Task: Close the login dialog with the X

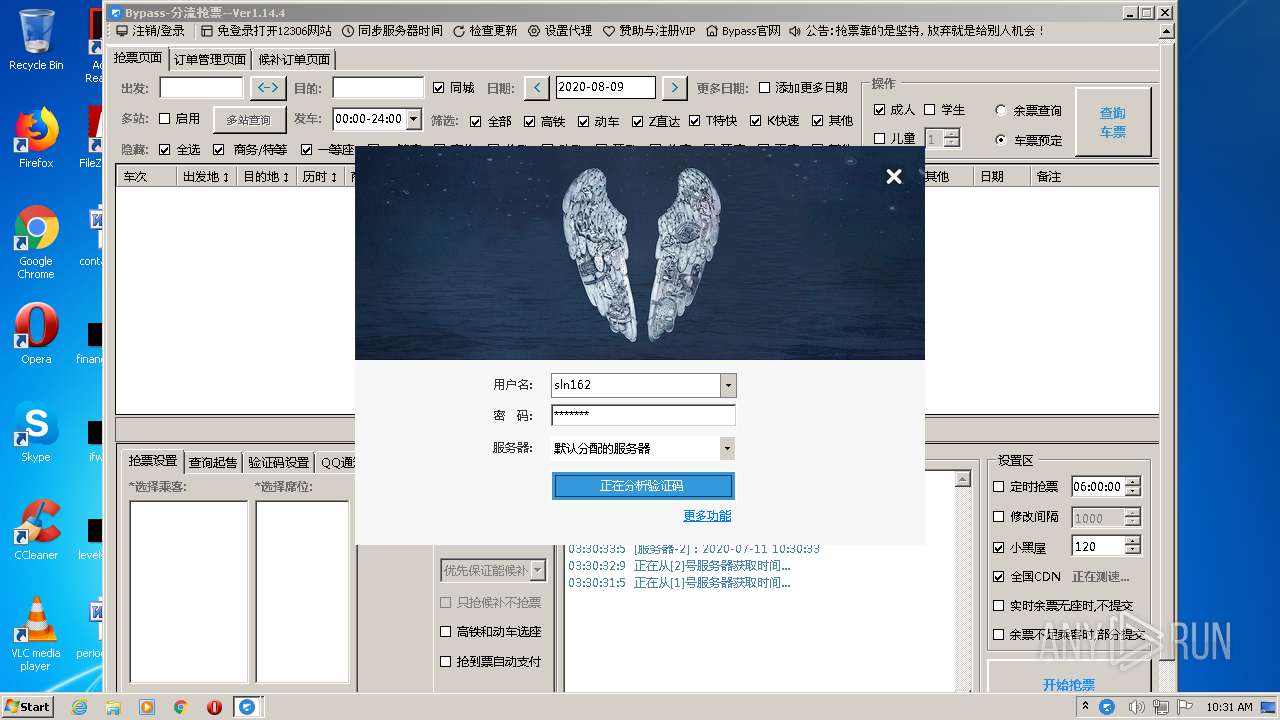Action: (x=894, y=176)
